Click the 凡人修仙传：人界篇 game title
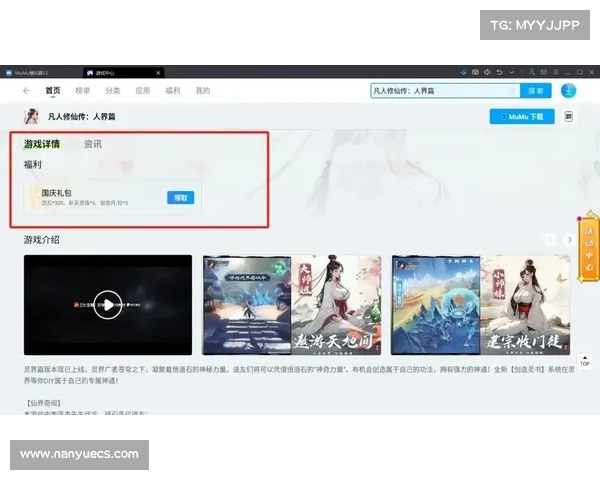 (x=82, y=116)
